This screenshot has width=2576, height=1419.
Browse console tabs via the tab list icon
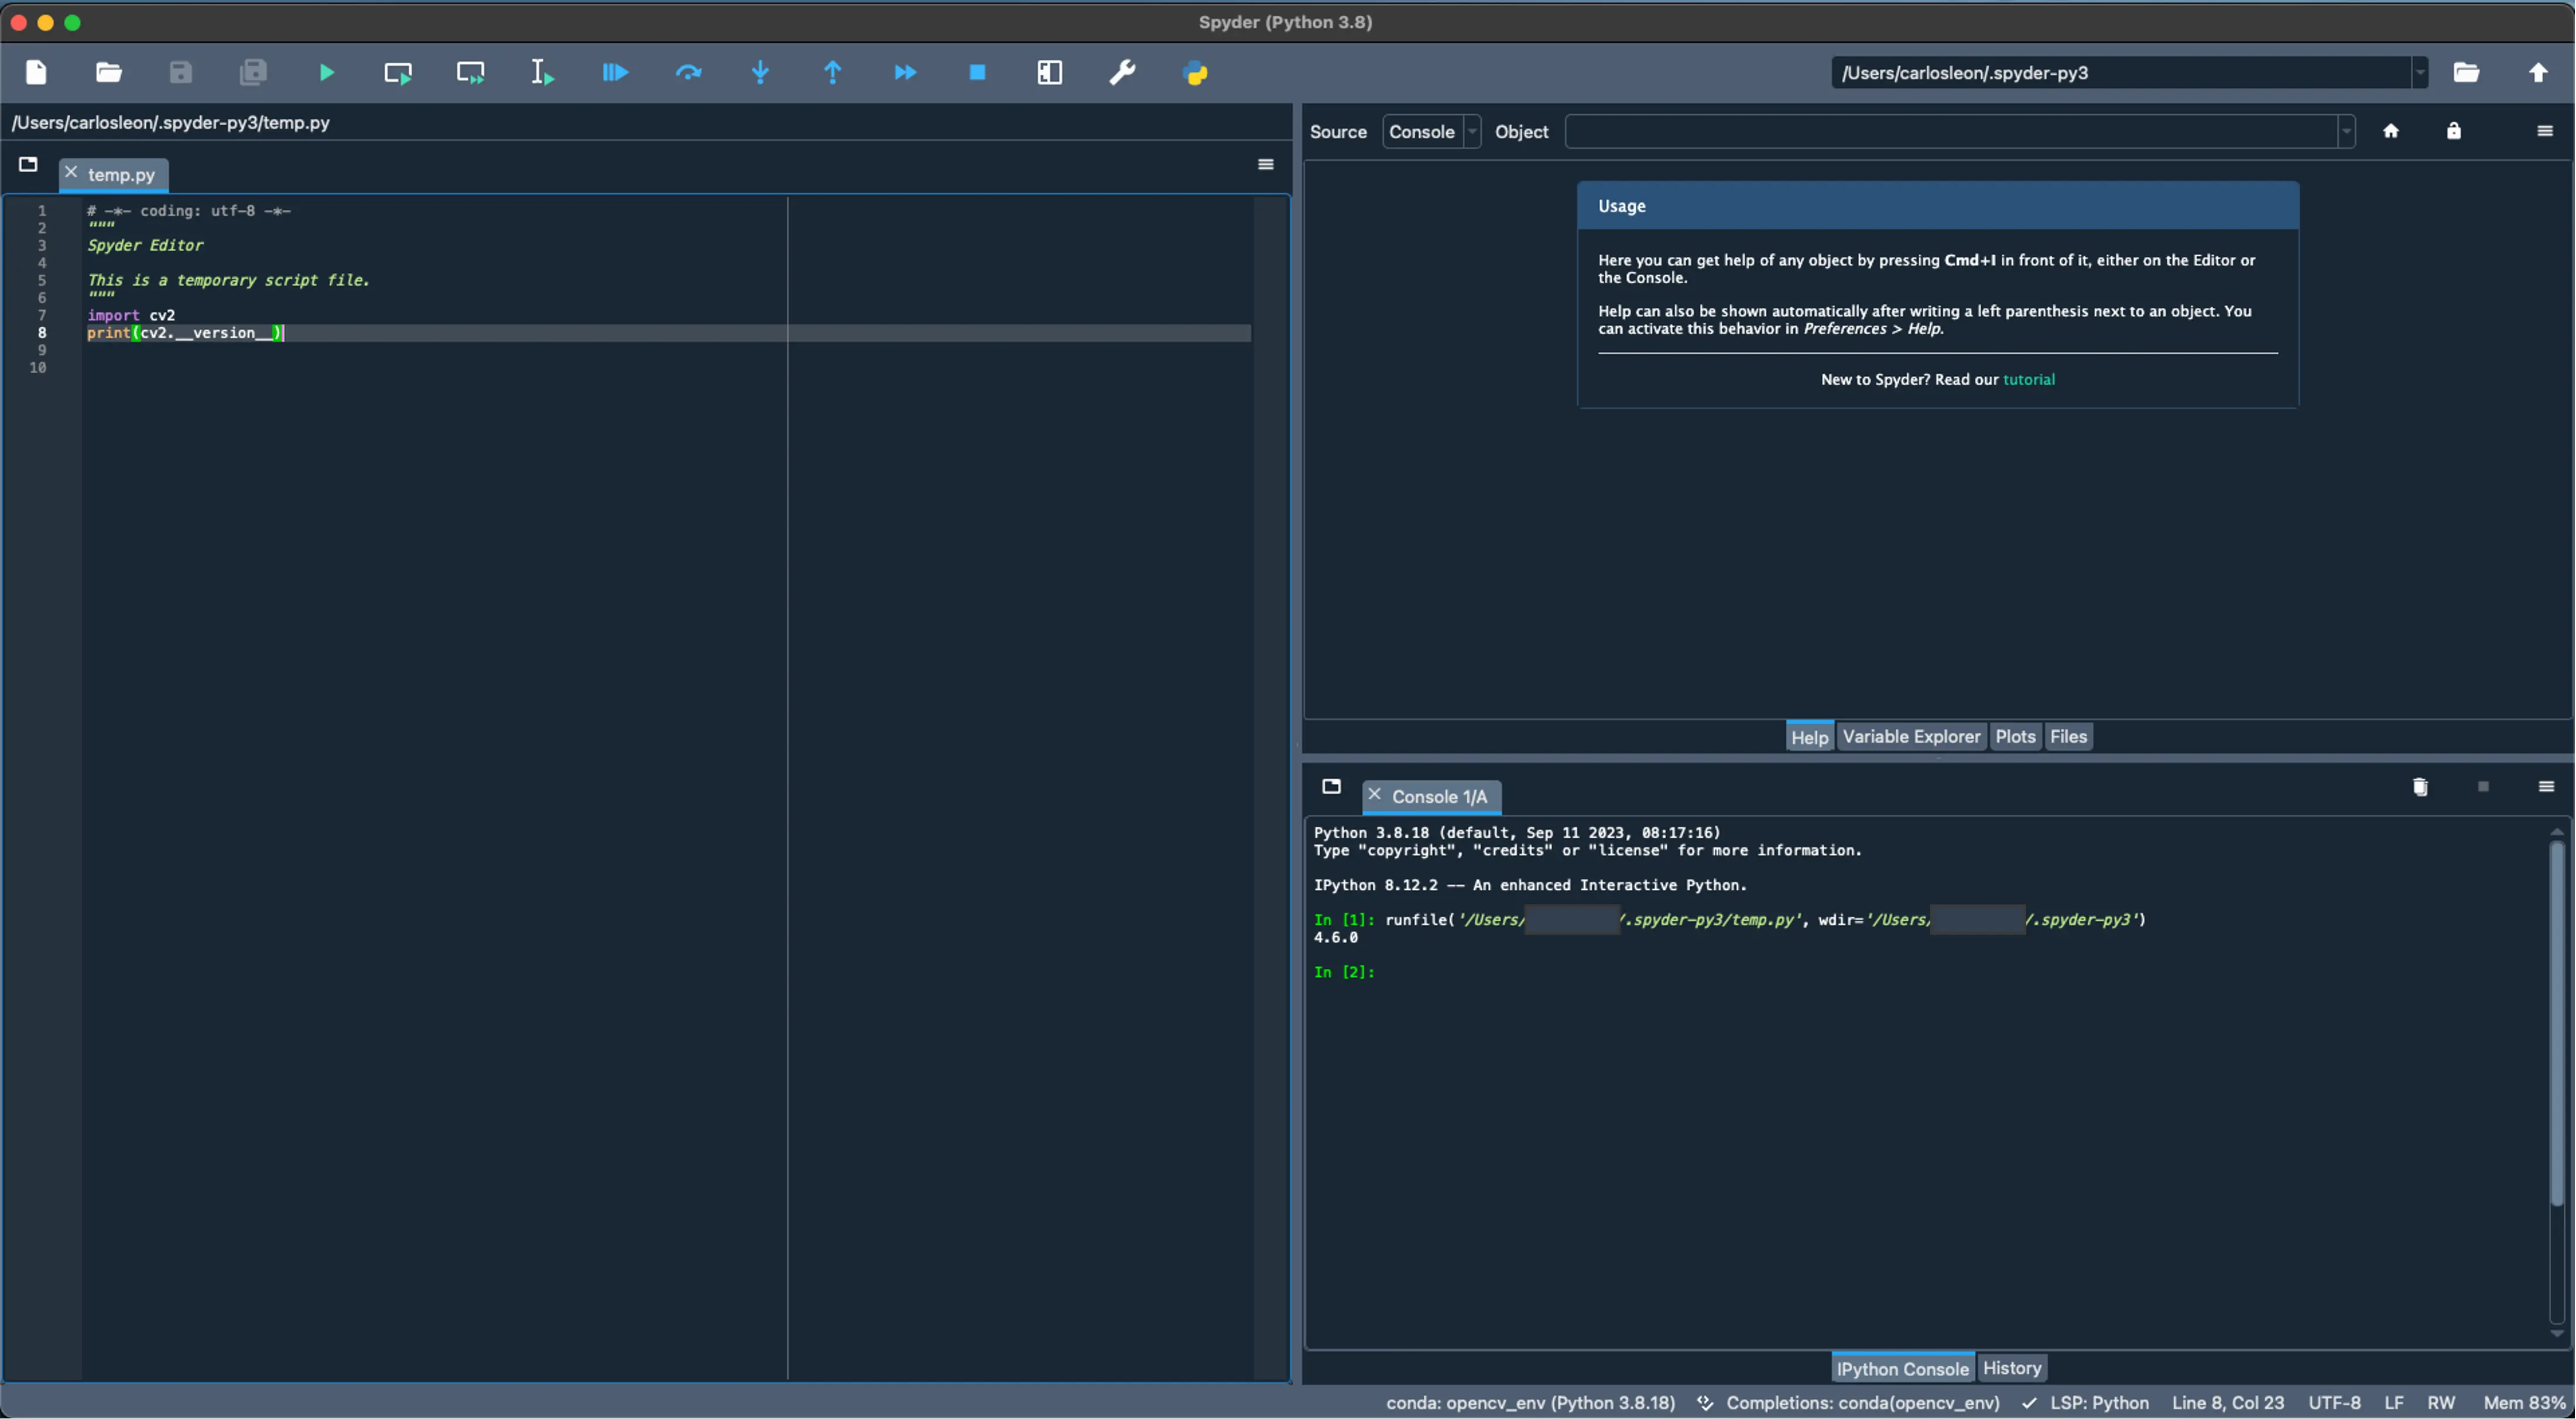click(1331, 787)
